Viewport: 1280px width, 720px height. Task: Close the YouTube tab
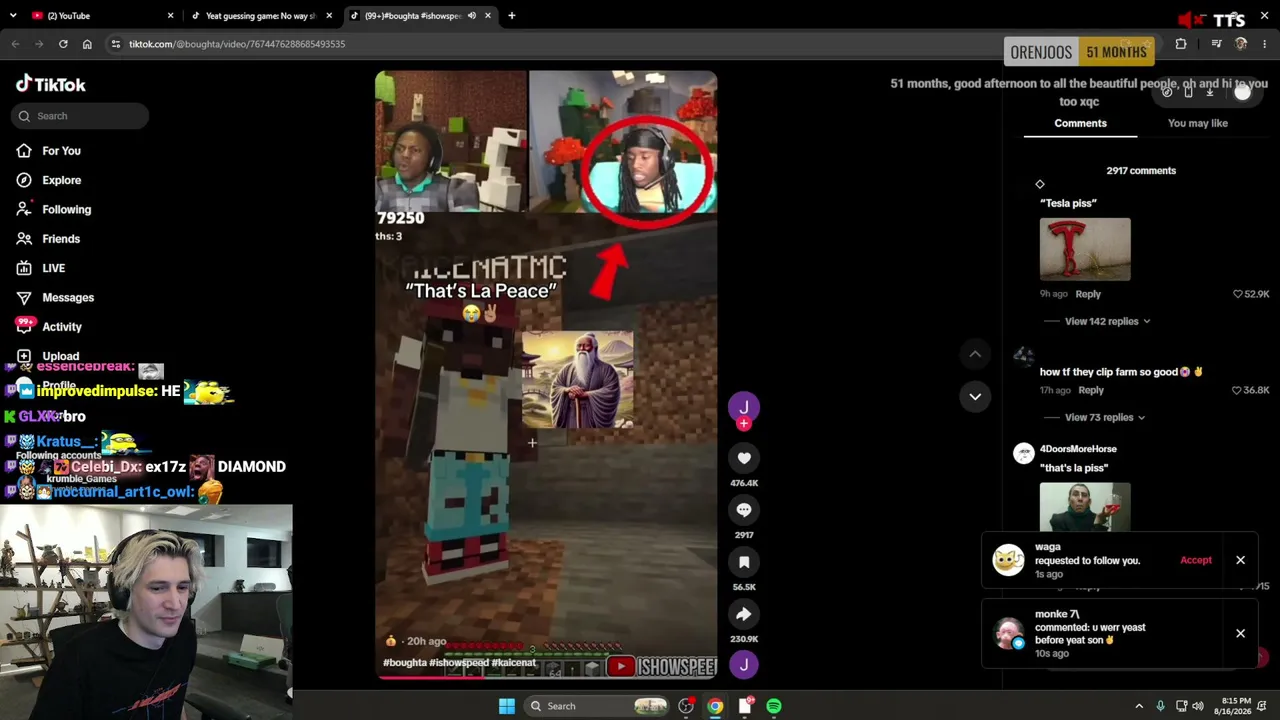(x=170, y=16)
